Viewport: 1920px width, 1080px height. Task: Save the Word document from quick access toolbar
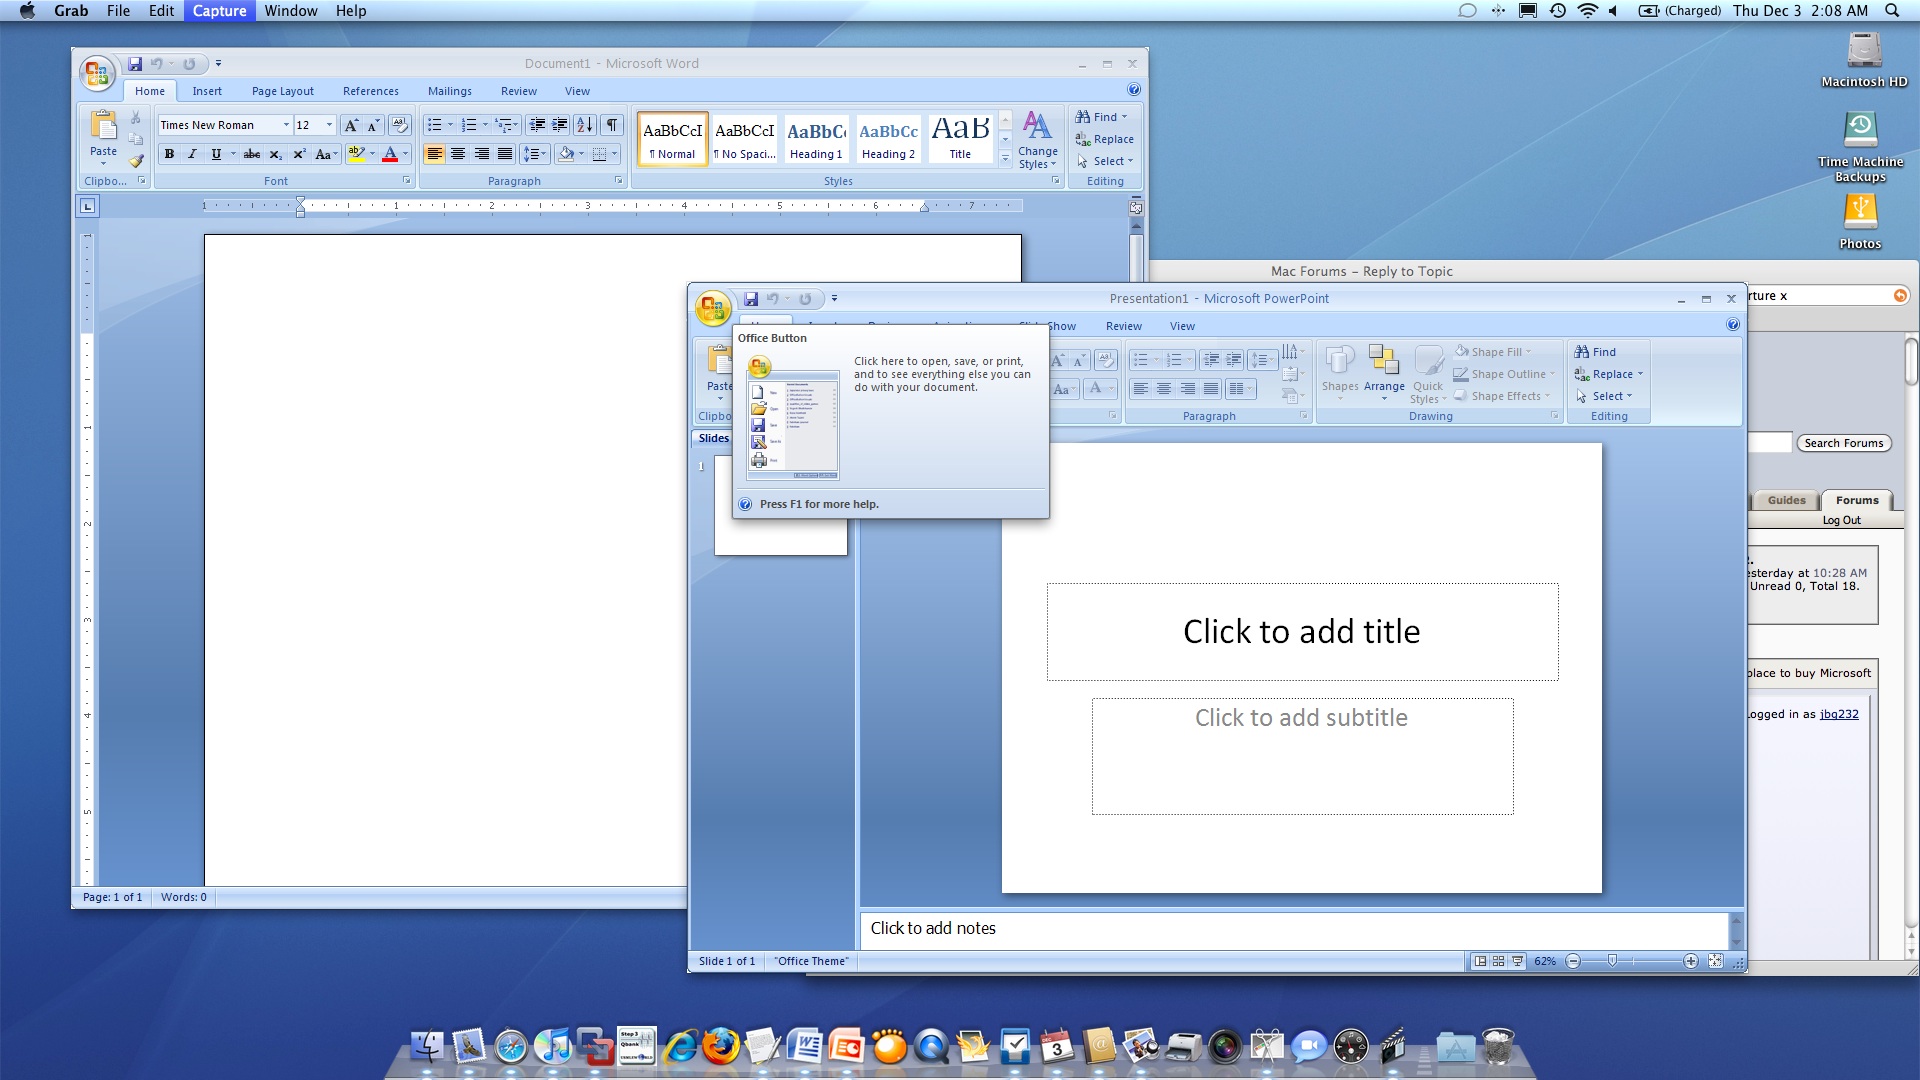click(x=135, y=64)
